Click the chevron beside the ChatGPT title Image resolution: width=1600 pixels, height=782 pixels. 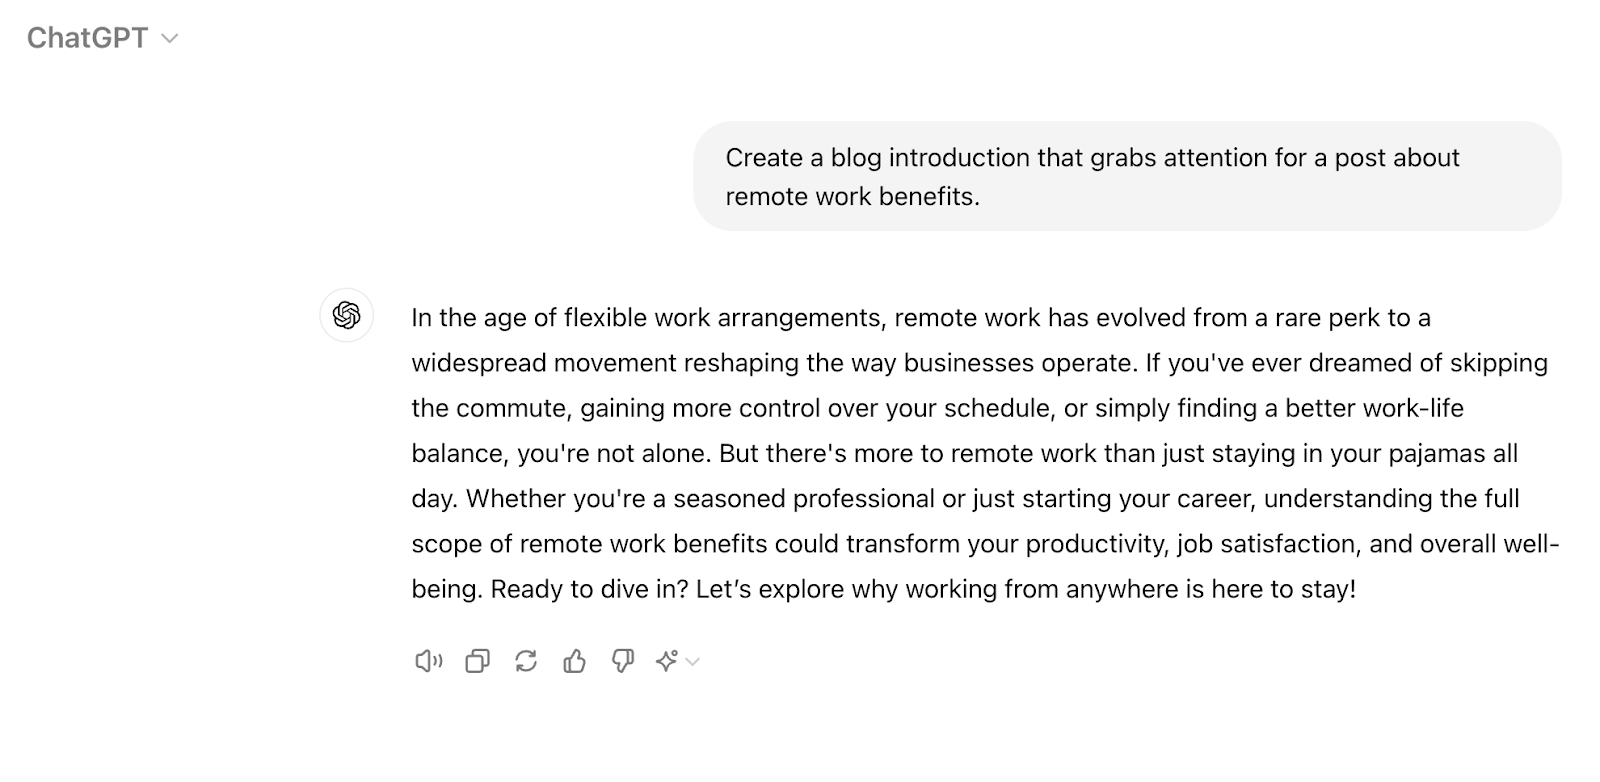click(170, 39)
